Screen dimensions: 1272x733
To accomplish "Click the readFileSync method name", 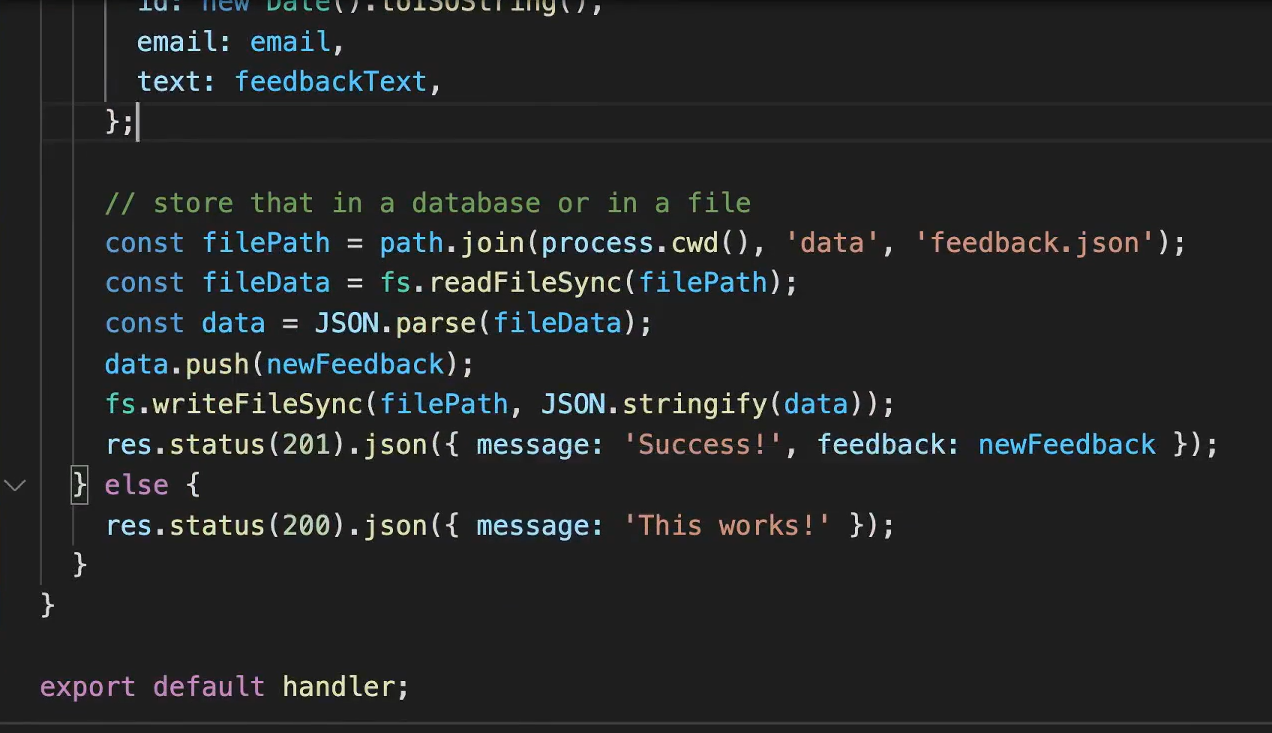I will [x=525, y=283].
